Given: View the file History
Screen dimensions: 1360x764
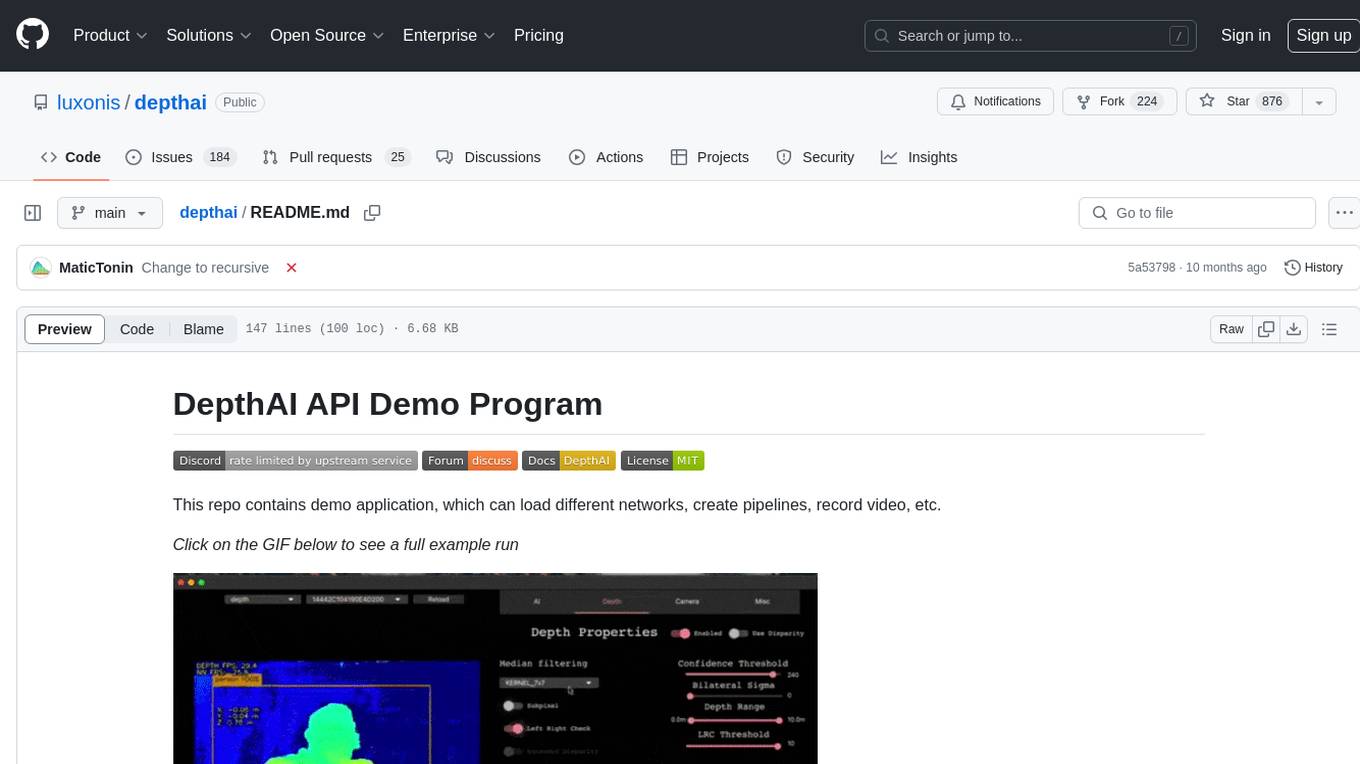Looking at the screenshot, I should click(1313, 268).
